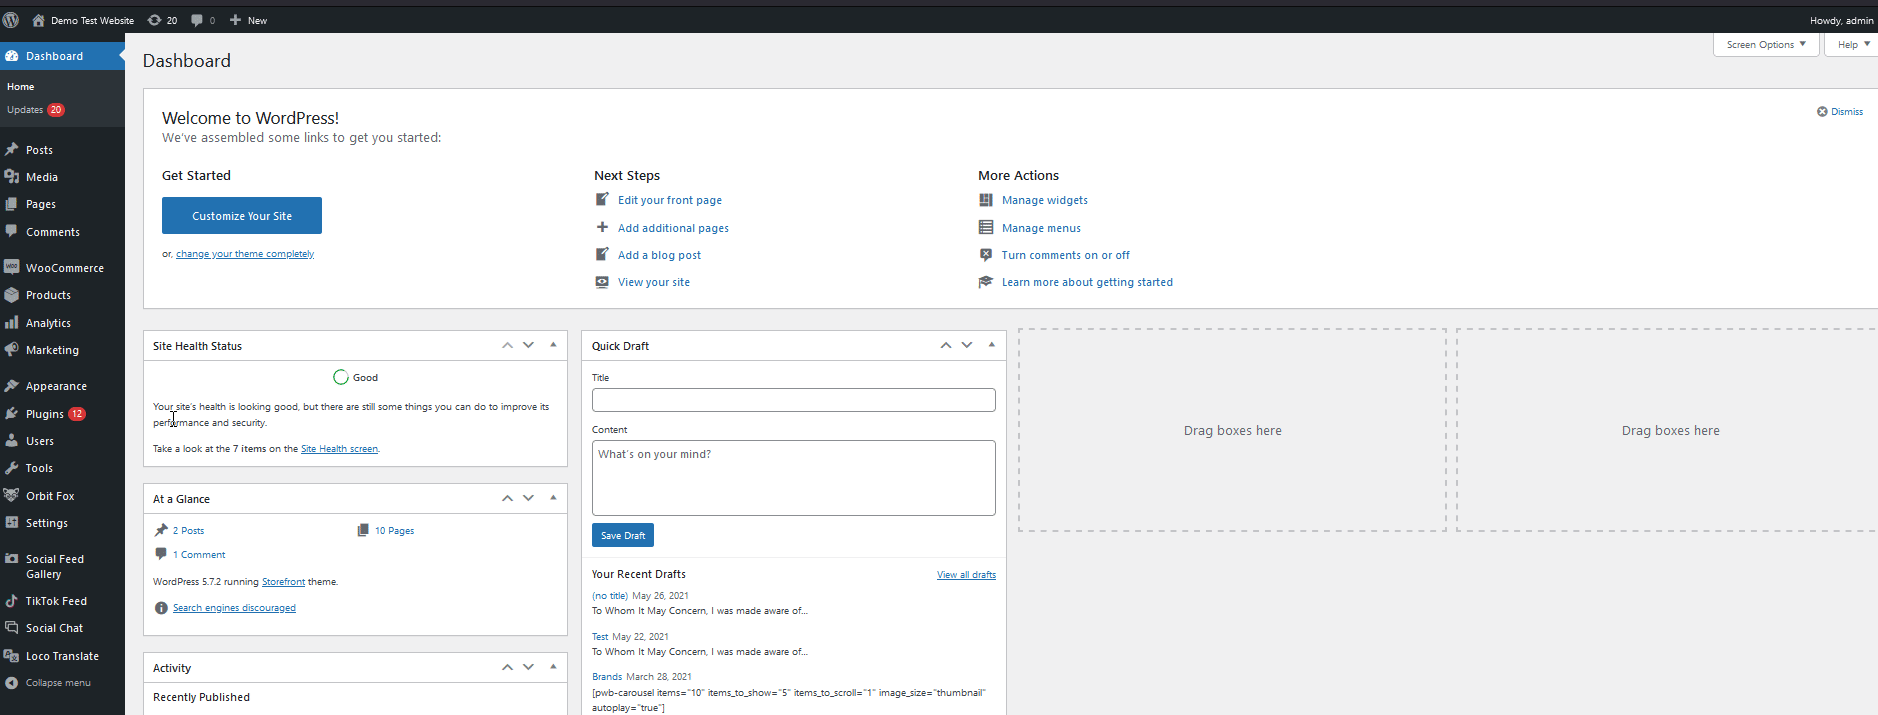1878x715 pixels.
Task: Open View all drafts link
Action: click(x=966, y=575)
